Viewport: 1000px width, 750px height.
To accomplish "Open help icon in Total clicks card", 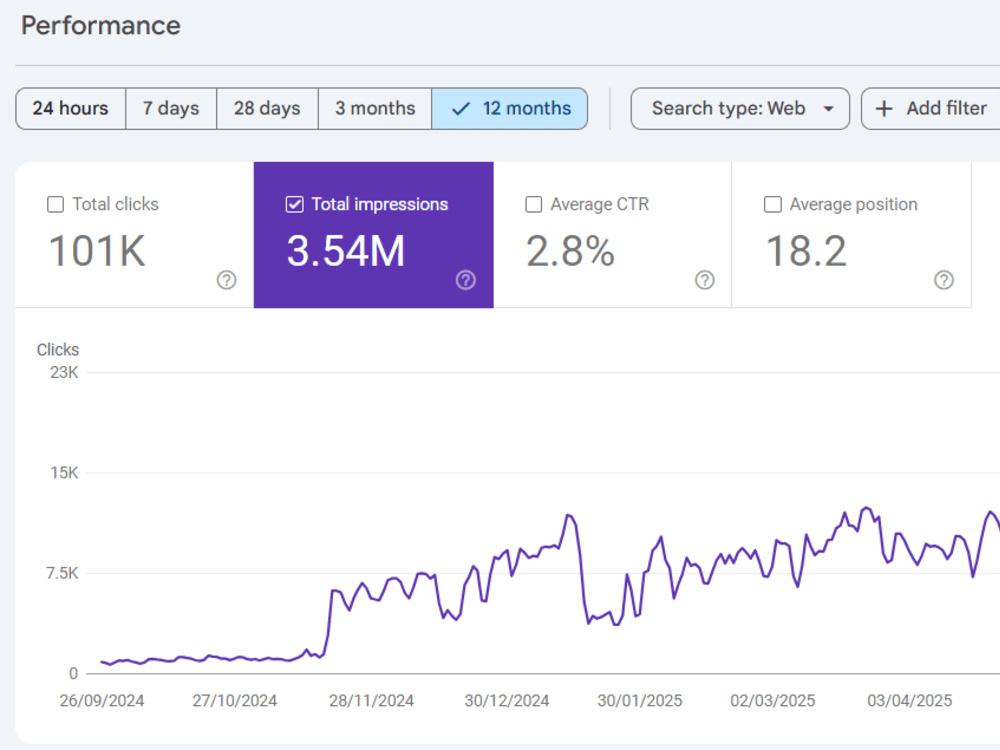I will 226,280.
